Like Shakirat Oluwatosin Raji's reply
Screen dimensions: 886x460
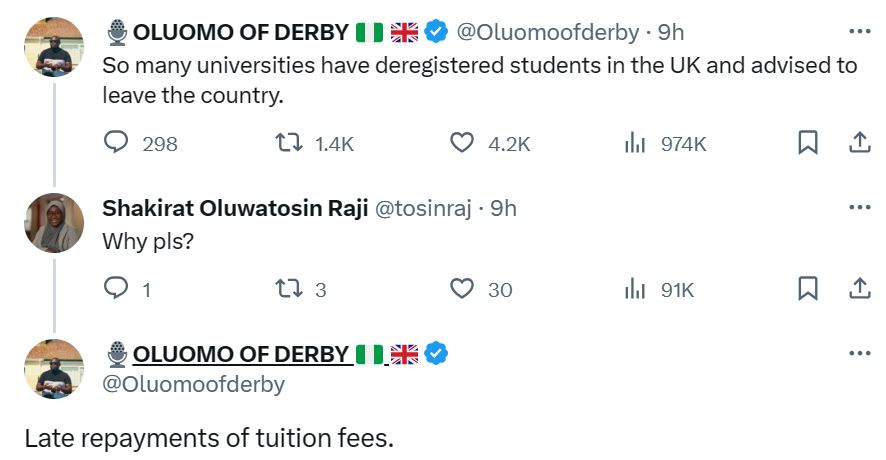pyautogui.click(x=461, y=289)
